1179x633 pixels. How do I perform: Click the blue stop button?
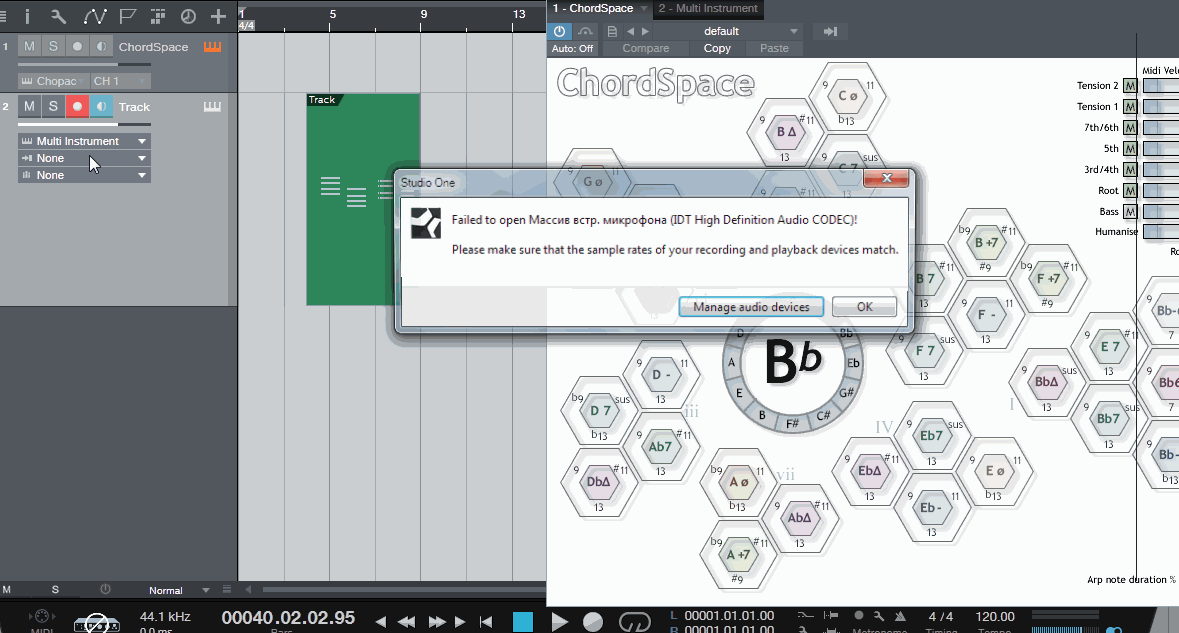[523, 622]
